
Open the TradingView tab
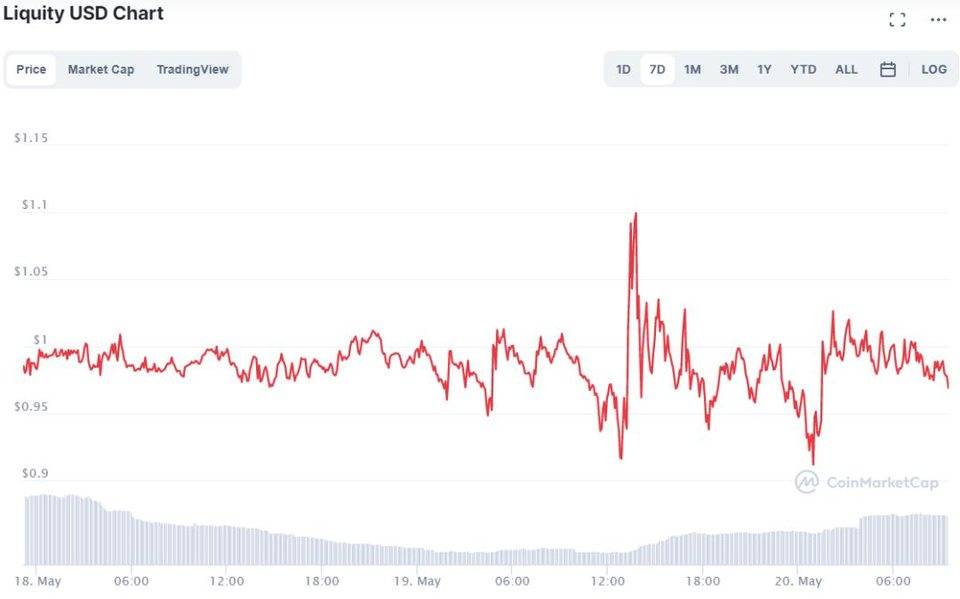[x=192, y=69]
